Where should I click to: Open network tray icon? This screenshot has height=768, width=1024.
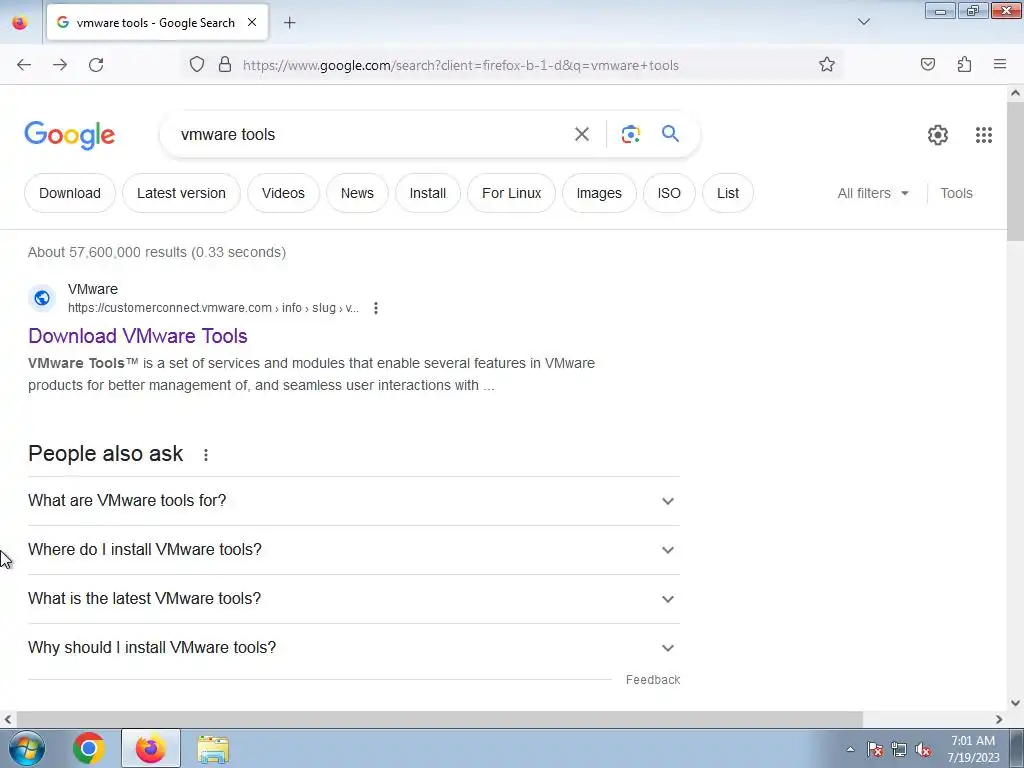(x=899, y=749)
